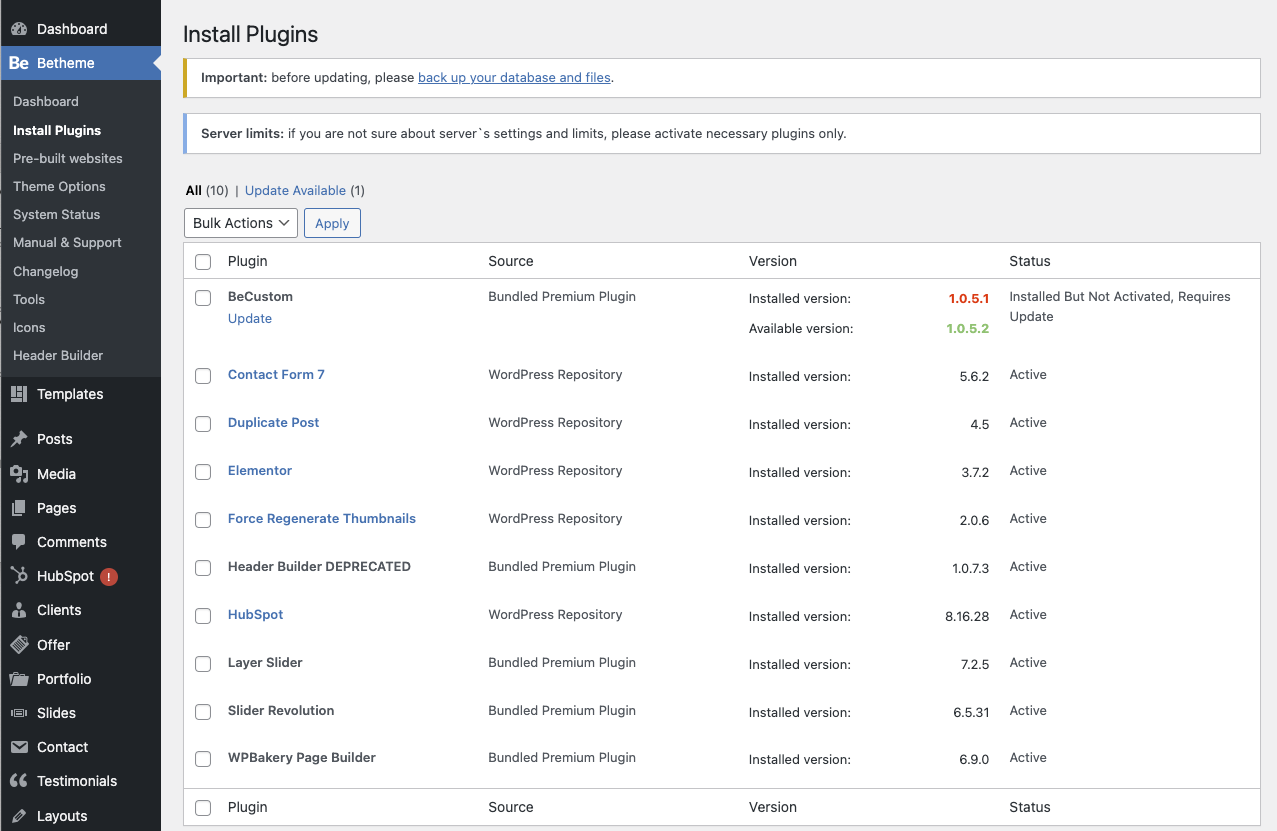Check the BeCustom plugin checkbox
1277x831 pixels.
click(203, 298)
